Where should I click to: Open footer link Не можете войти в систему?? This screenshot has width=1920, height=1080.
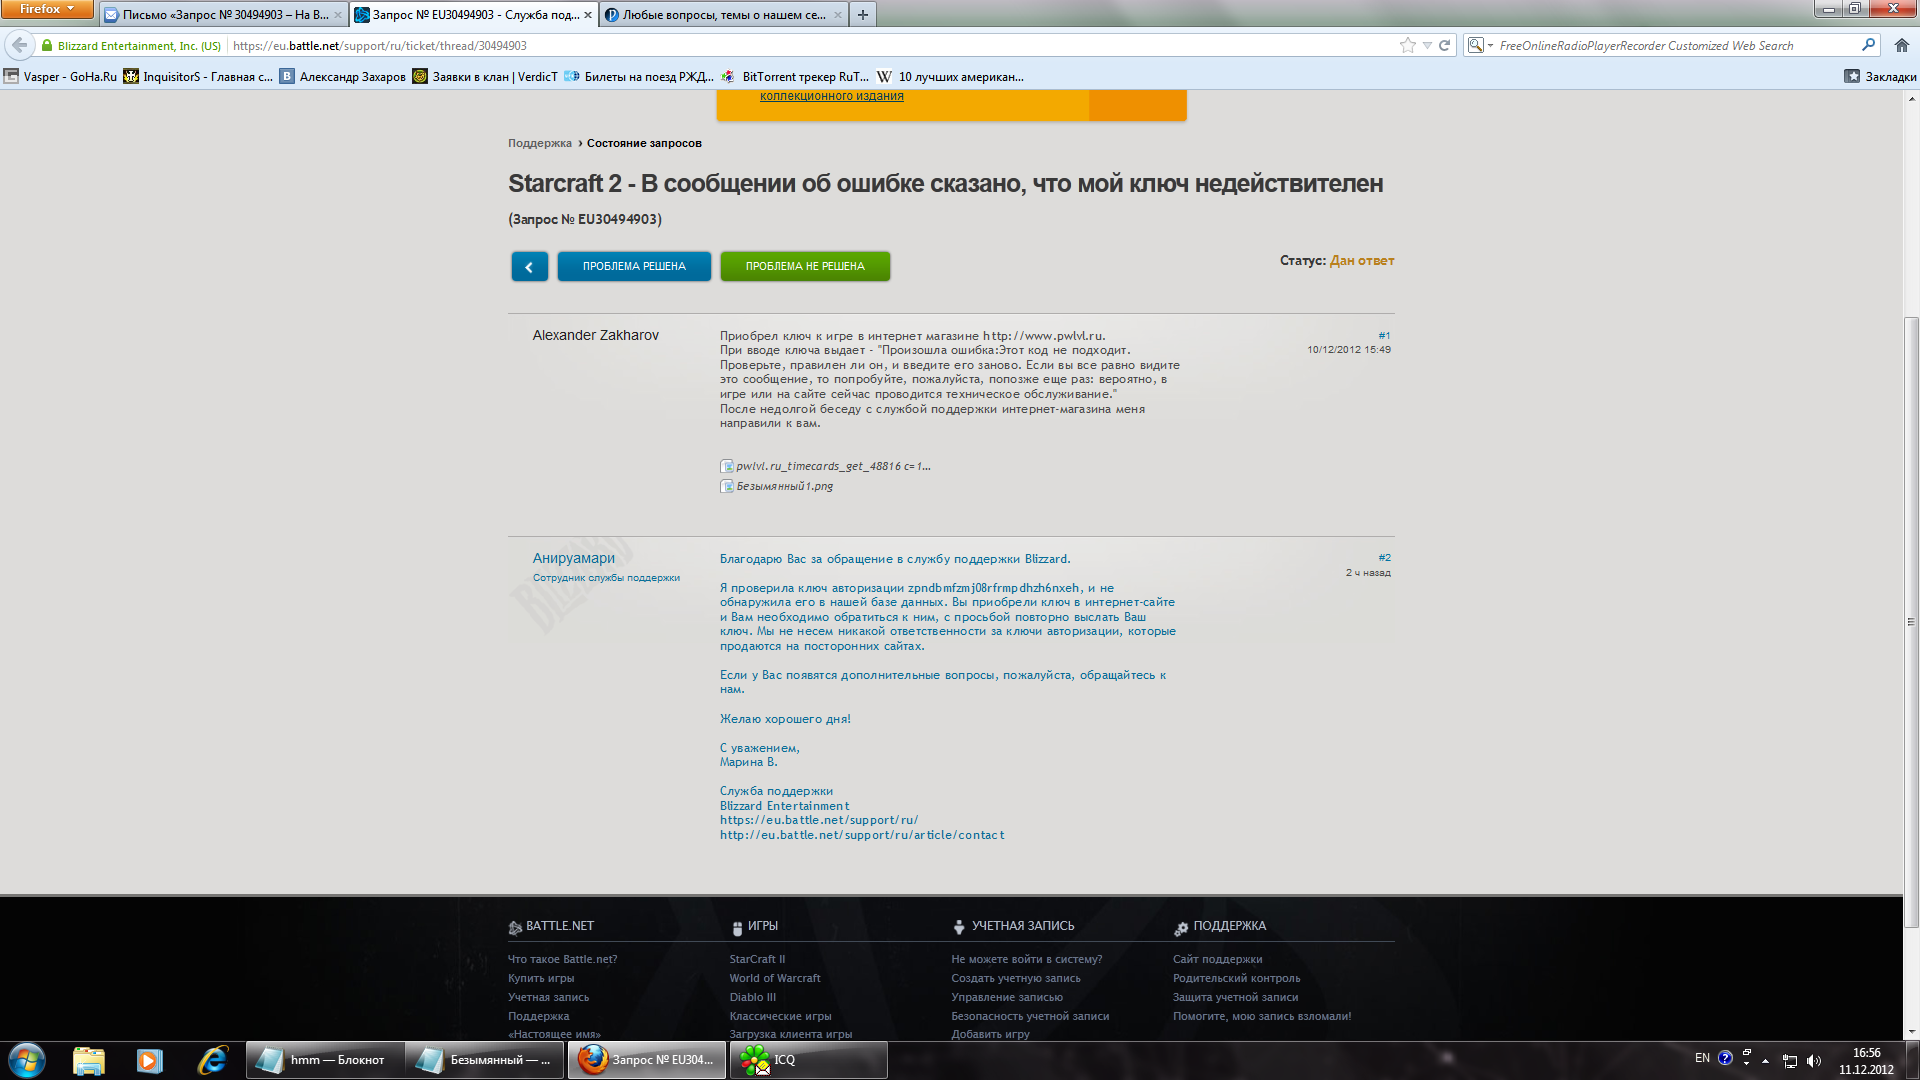pos(1026,959)
